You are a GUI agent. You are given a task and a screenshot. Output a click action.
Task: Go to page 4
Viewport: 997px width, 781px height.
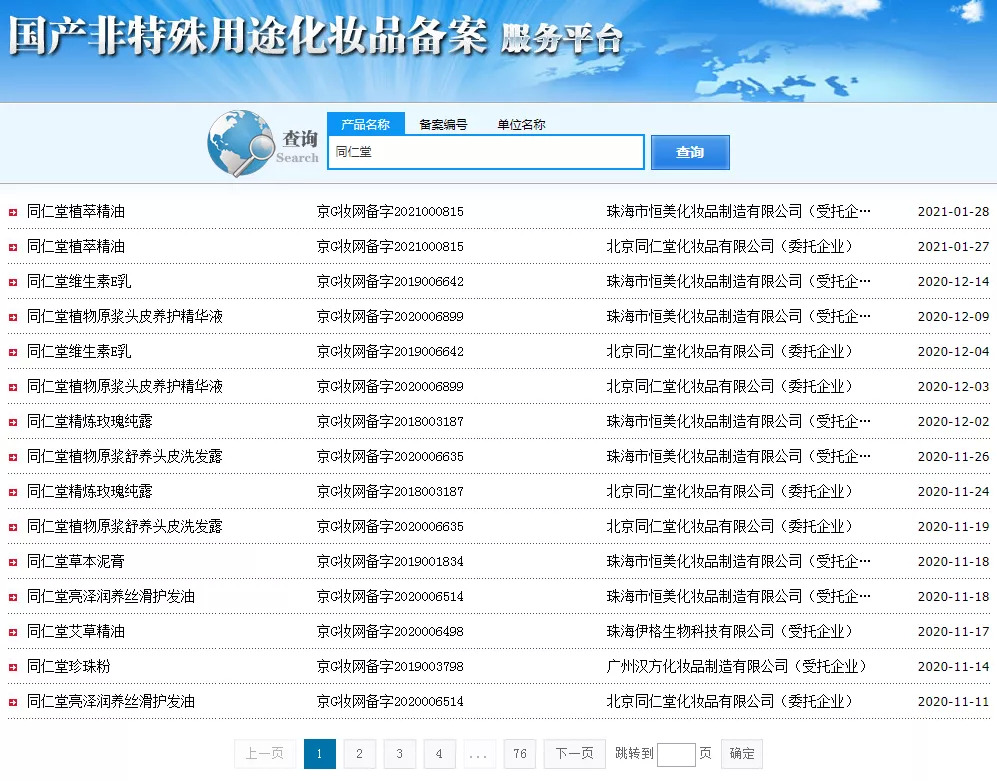pyautogui.click(x=439, y=754)
